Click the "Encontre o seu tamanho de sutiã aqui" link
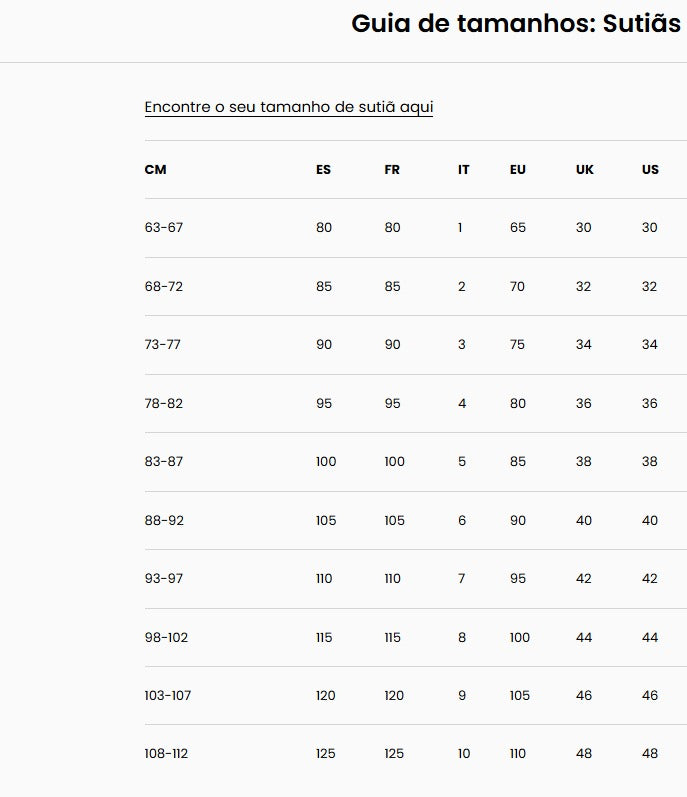The width and height of the screenshot is (687, 797). [x=288, y=107]
